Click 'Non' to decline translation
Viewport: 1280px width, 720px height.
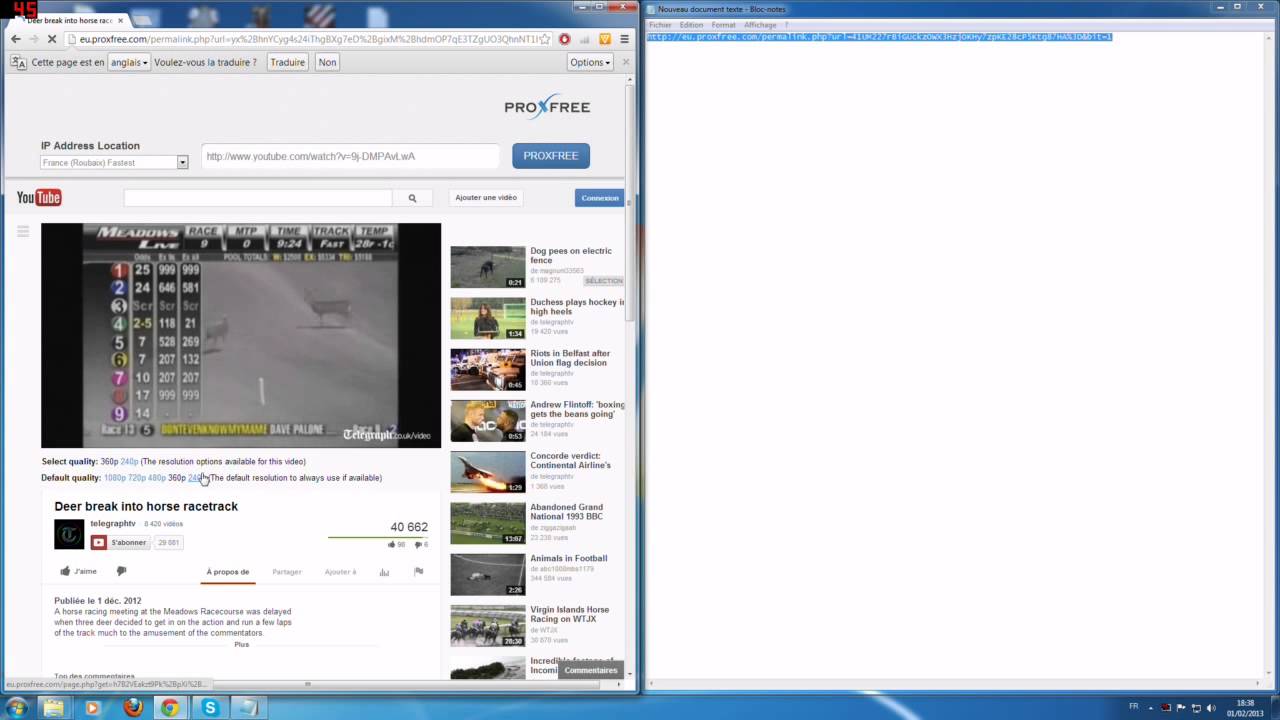click(327, 62)
